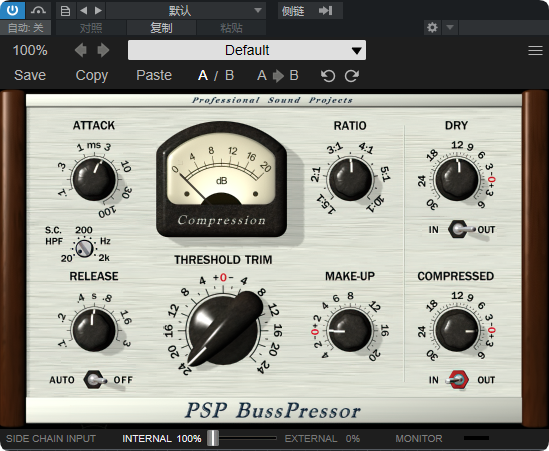Screen dimensions: 549x451
Task: Toggle the DRY IN / OUT switch
Action: (x=461, y=229)
